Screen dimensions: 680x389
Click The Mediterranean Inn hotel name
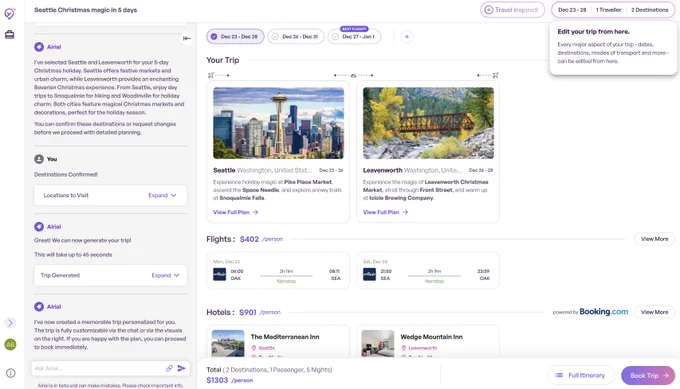[285, 337]
